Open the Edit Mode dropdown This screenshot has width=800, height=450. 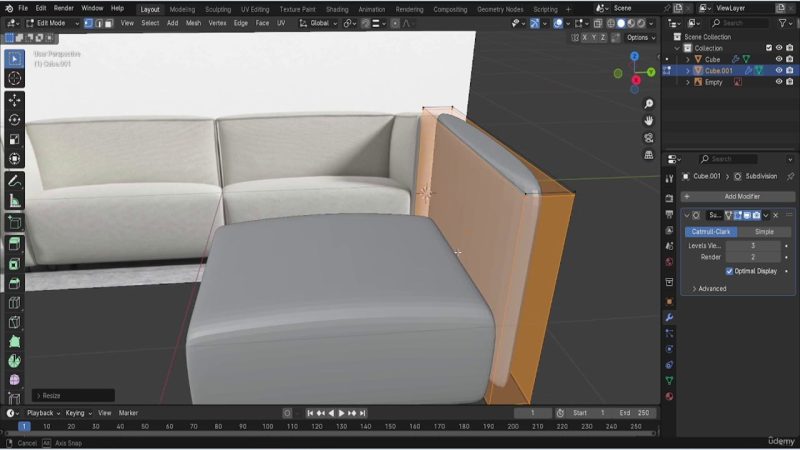pyautogui.click(x=48, y=23)
